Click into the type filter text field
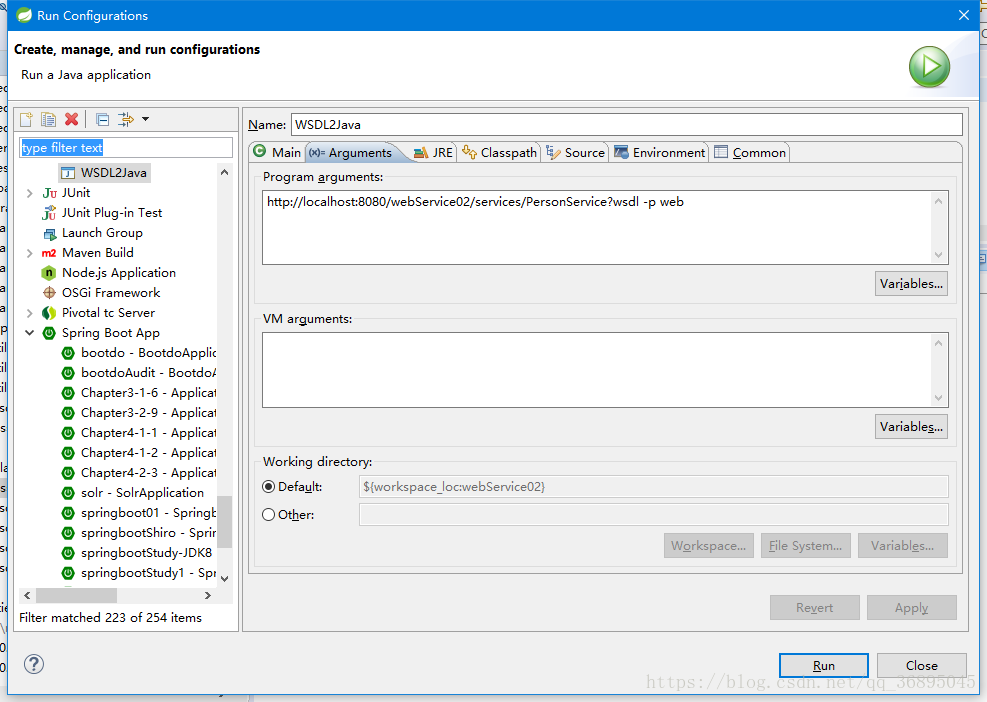987x702 pixels. coord(126,148)
